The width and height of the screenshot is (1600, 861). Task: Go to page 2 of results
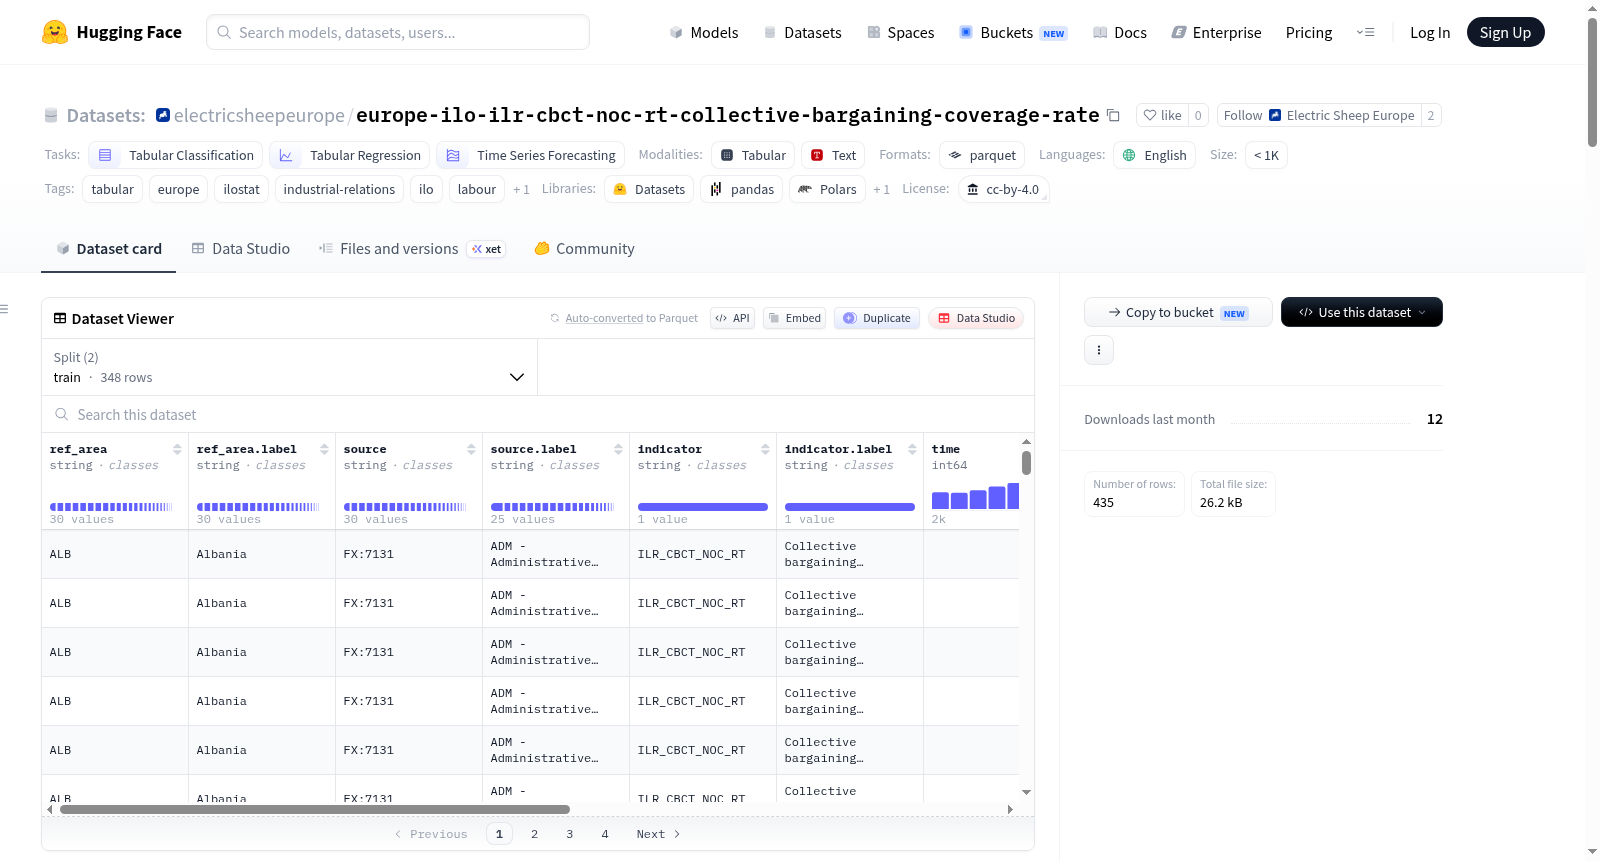(534, 834)
